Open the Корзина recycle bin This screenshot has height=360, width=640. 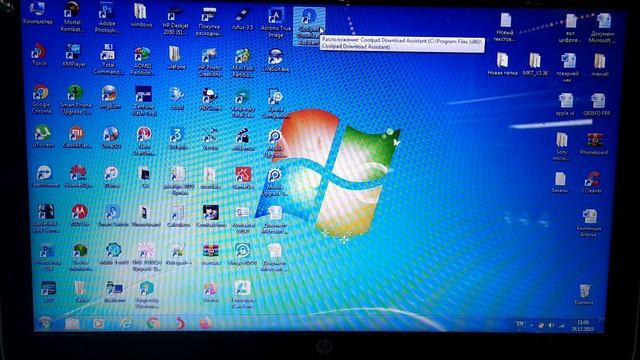584,295
